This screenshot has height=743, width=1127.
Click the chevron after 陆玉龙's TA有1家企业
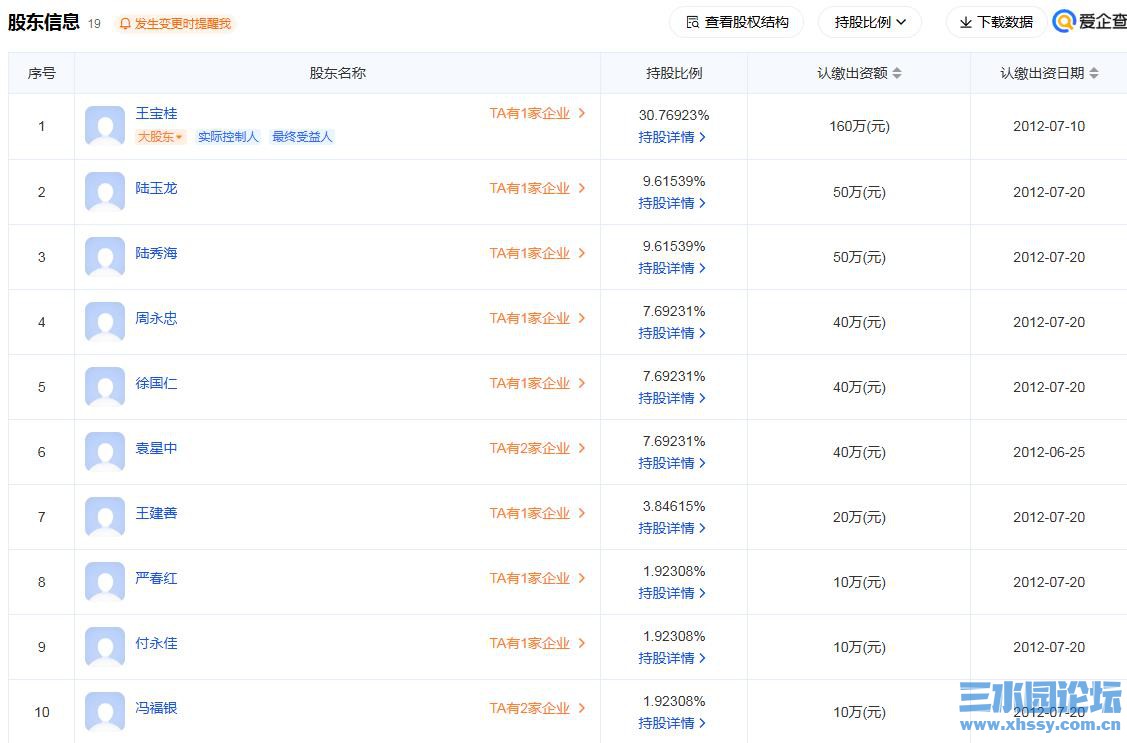pos(581,188)
